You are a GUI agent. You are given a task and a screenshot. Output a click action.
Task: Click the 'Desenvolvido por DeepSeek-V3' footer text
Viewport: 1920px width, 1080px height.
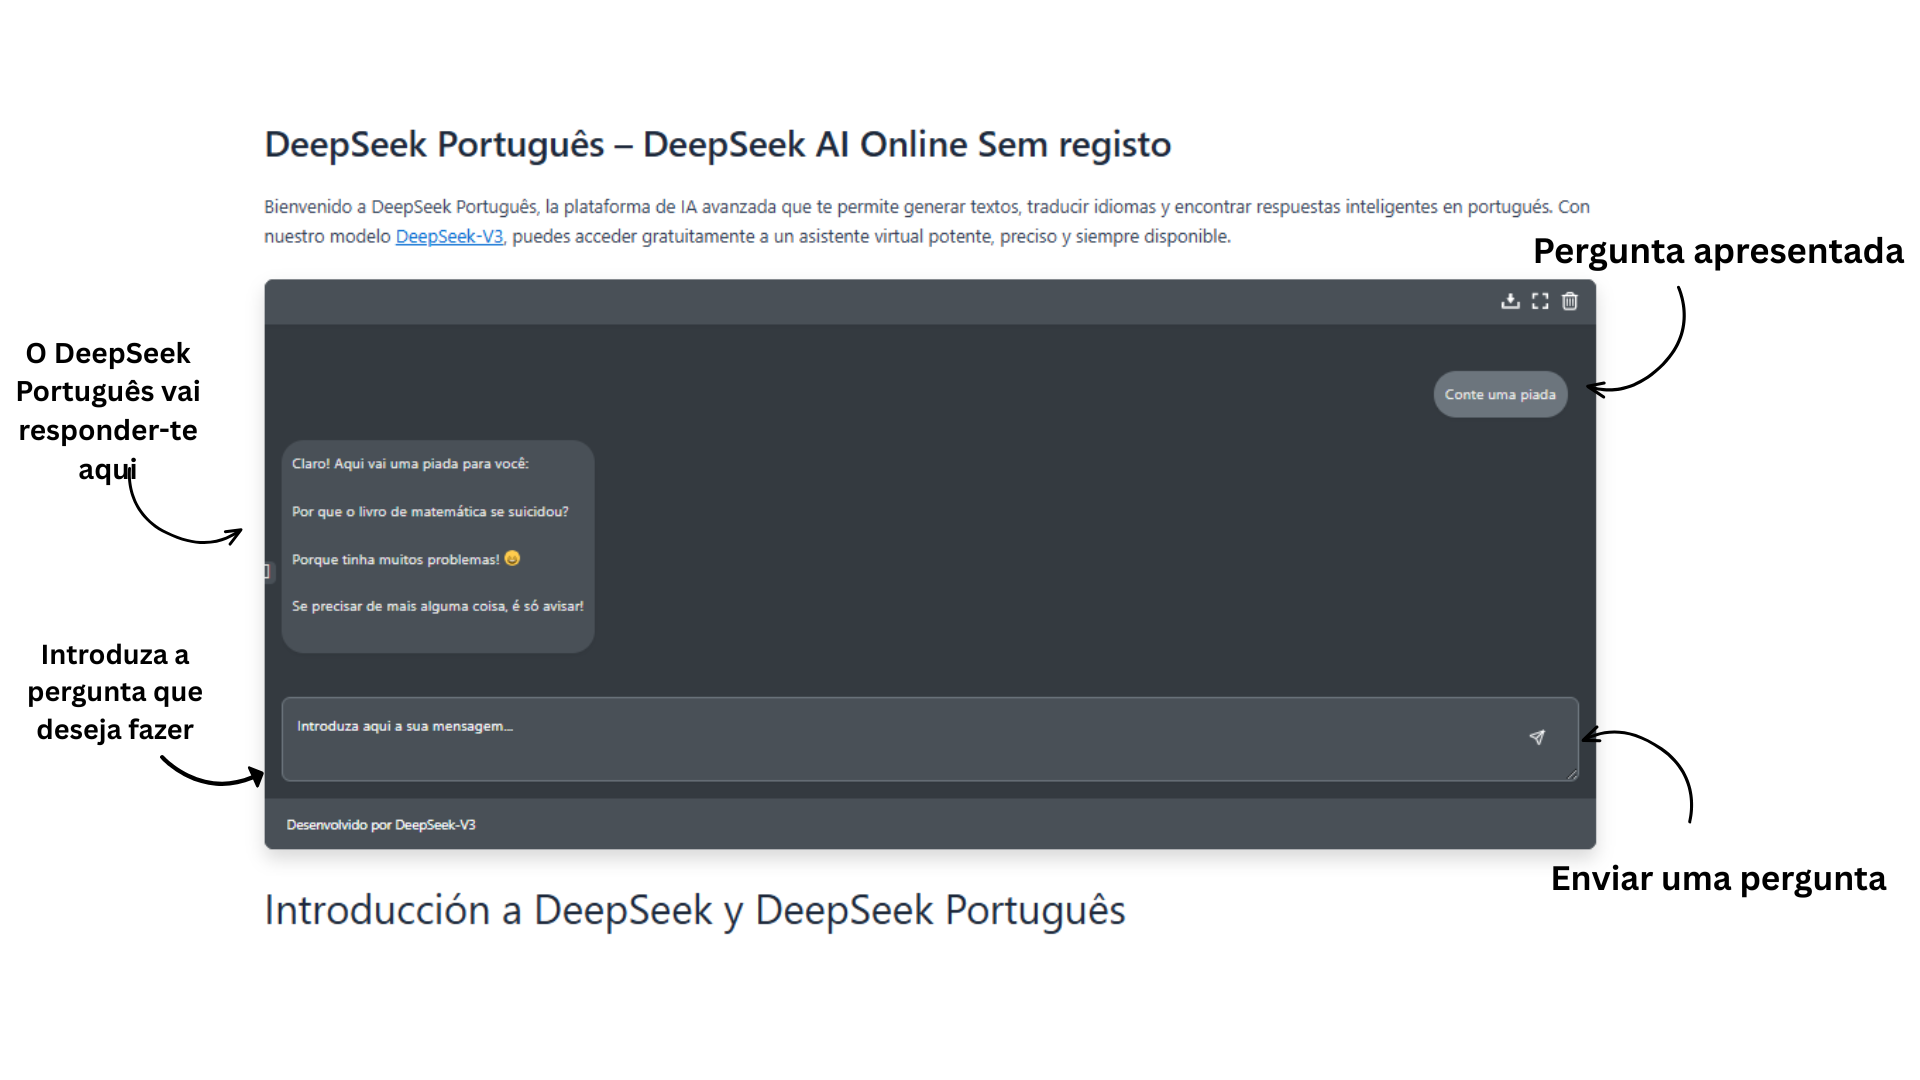coord(380,824)
